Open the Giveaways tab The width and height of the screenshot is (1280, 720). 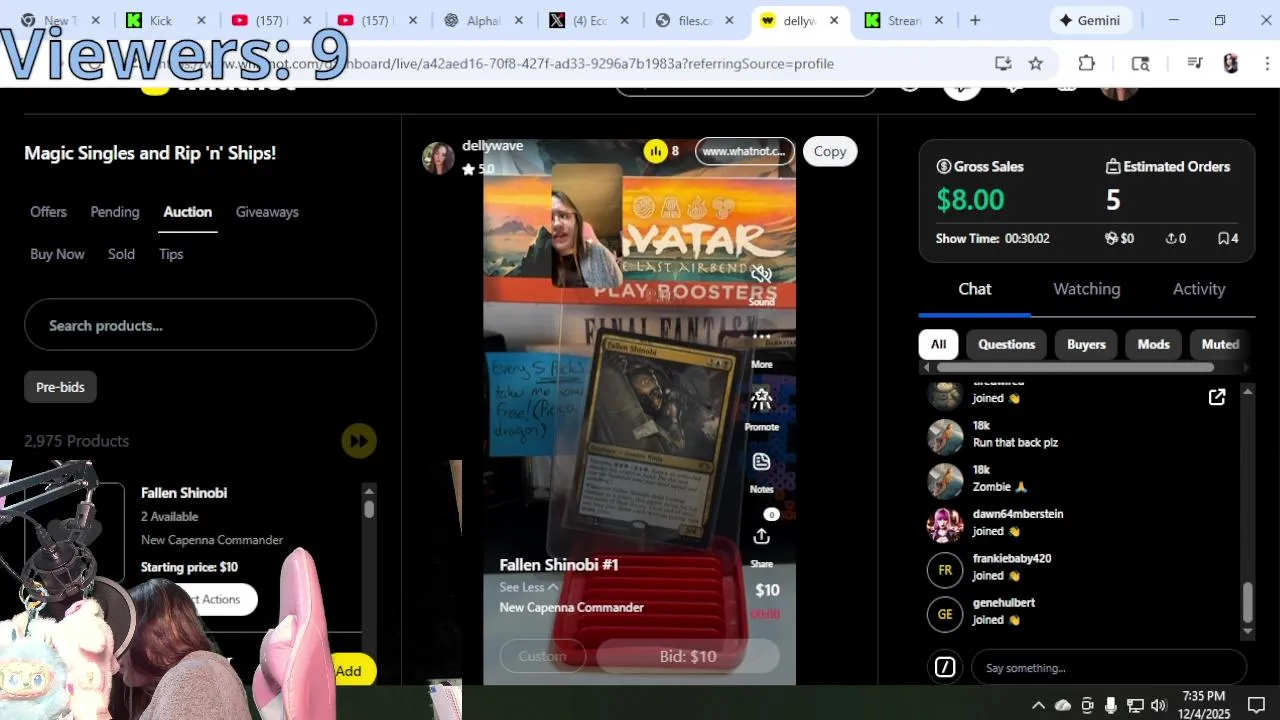(267, 212)
